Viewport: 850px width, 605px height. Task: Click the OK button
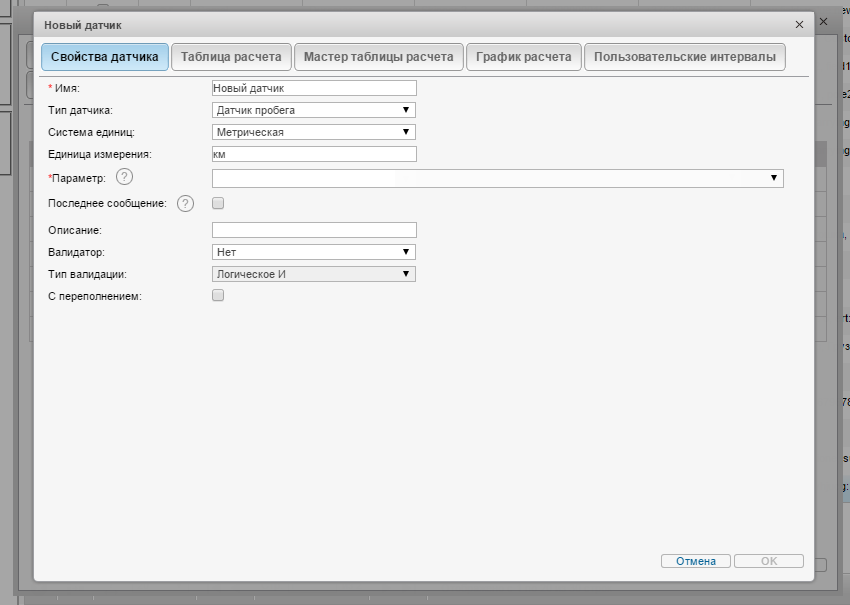pyautogui.click(x=768, y=561)
